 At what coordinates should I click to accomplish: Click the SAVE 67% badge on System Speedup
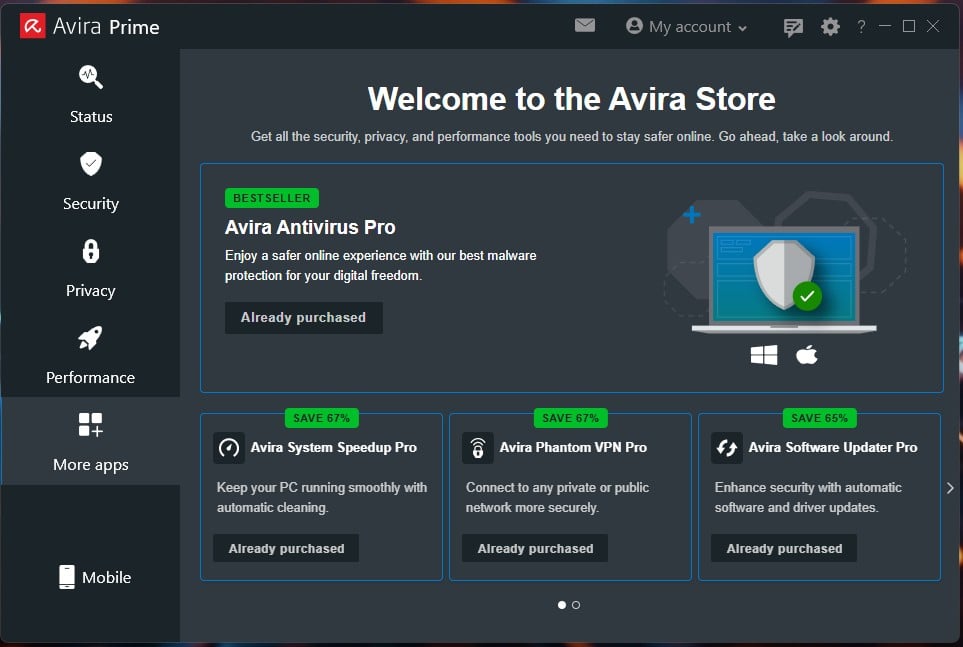coord(321,418)
